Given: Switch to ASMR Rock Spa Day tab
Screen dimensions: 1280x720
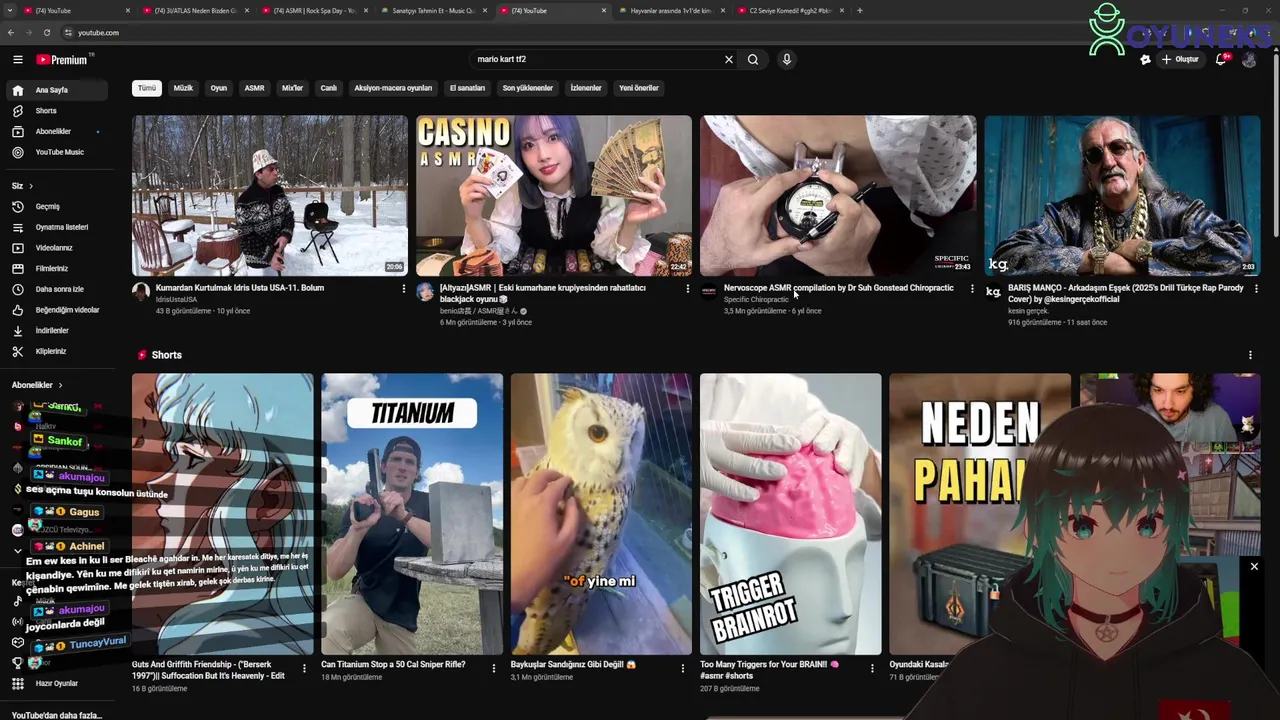Looking at the screenshot, I should (x=315, y=11).
